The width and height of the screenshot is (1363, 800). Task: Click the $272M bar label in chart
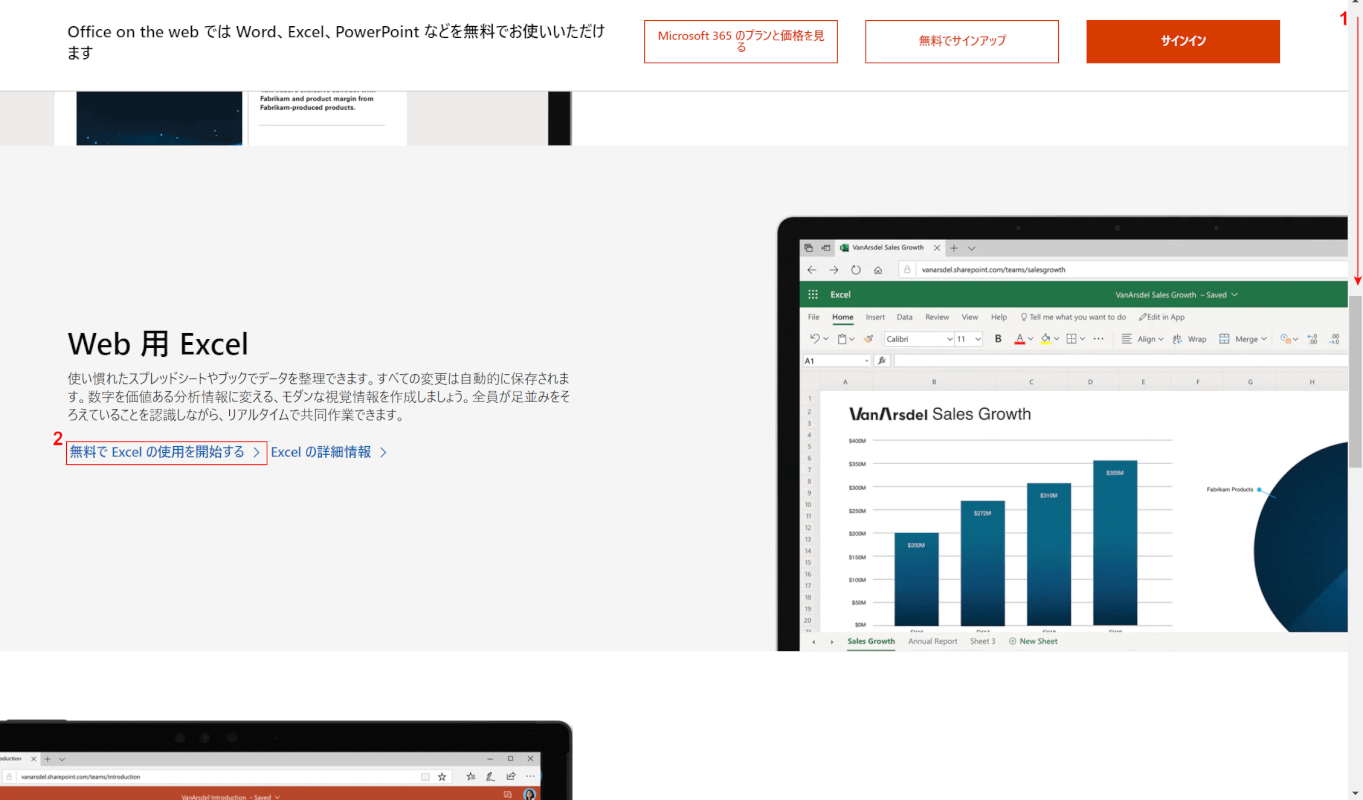tap(982, 513)
